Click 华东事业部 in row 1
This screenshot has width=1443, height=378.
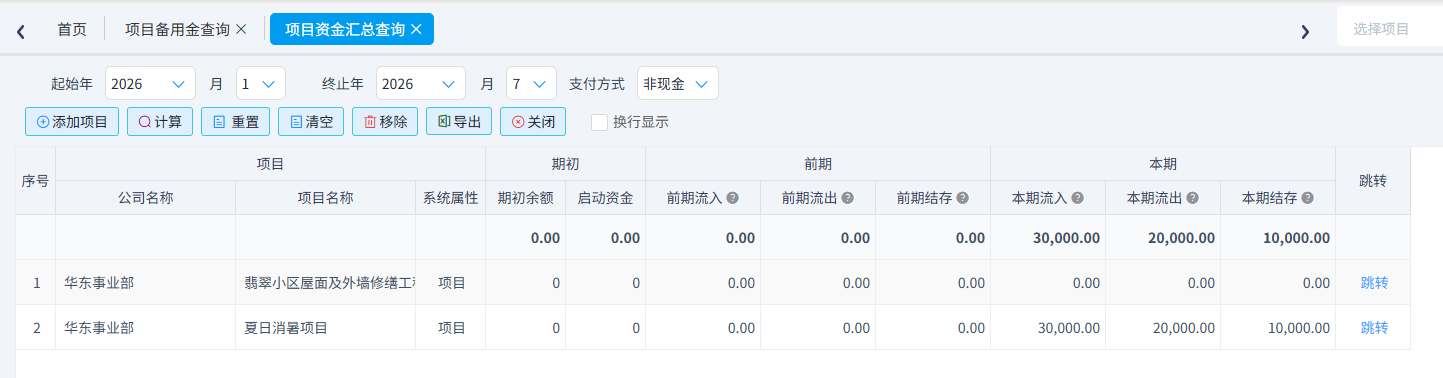99,283
